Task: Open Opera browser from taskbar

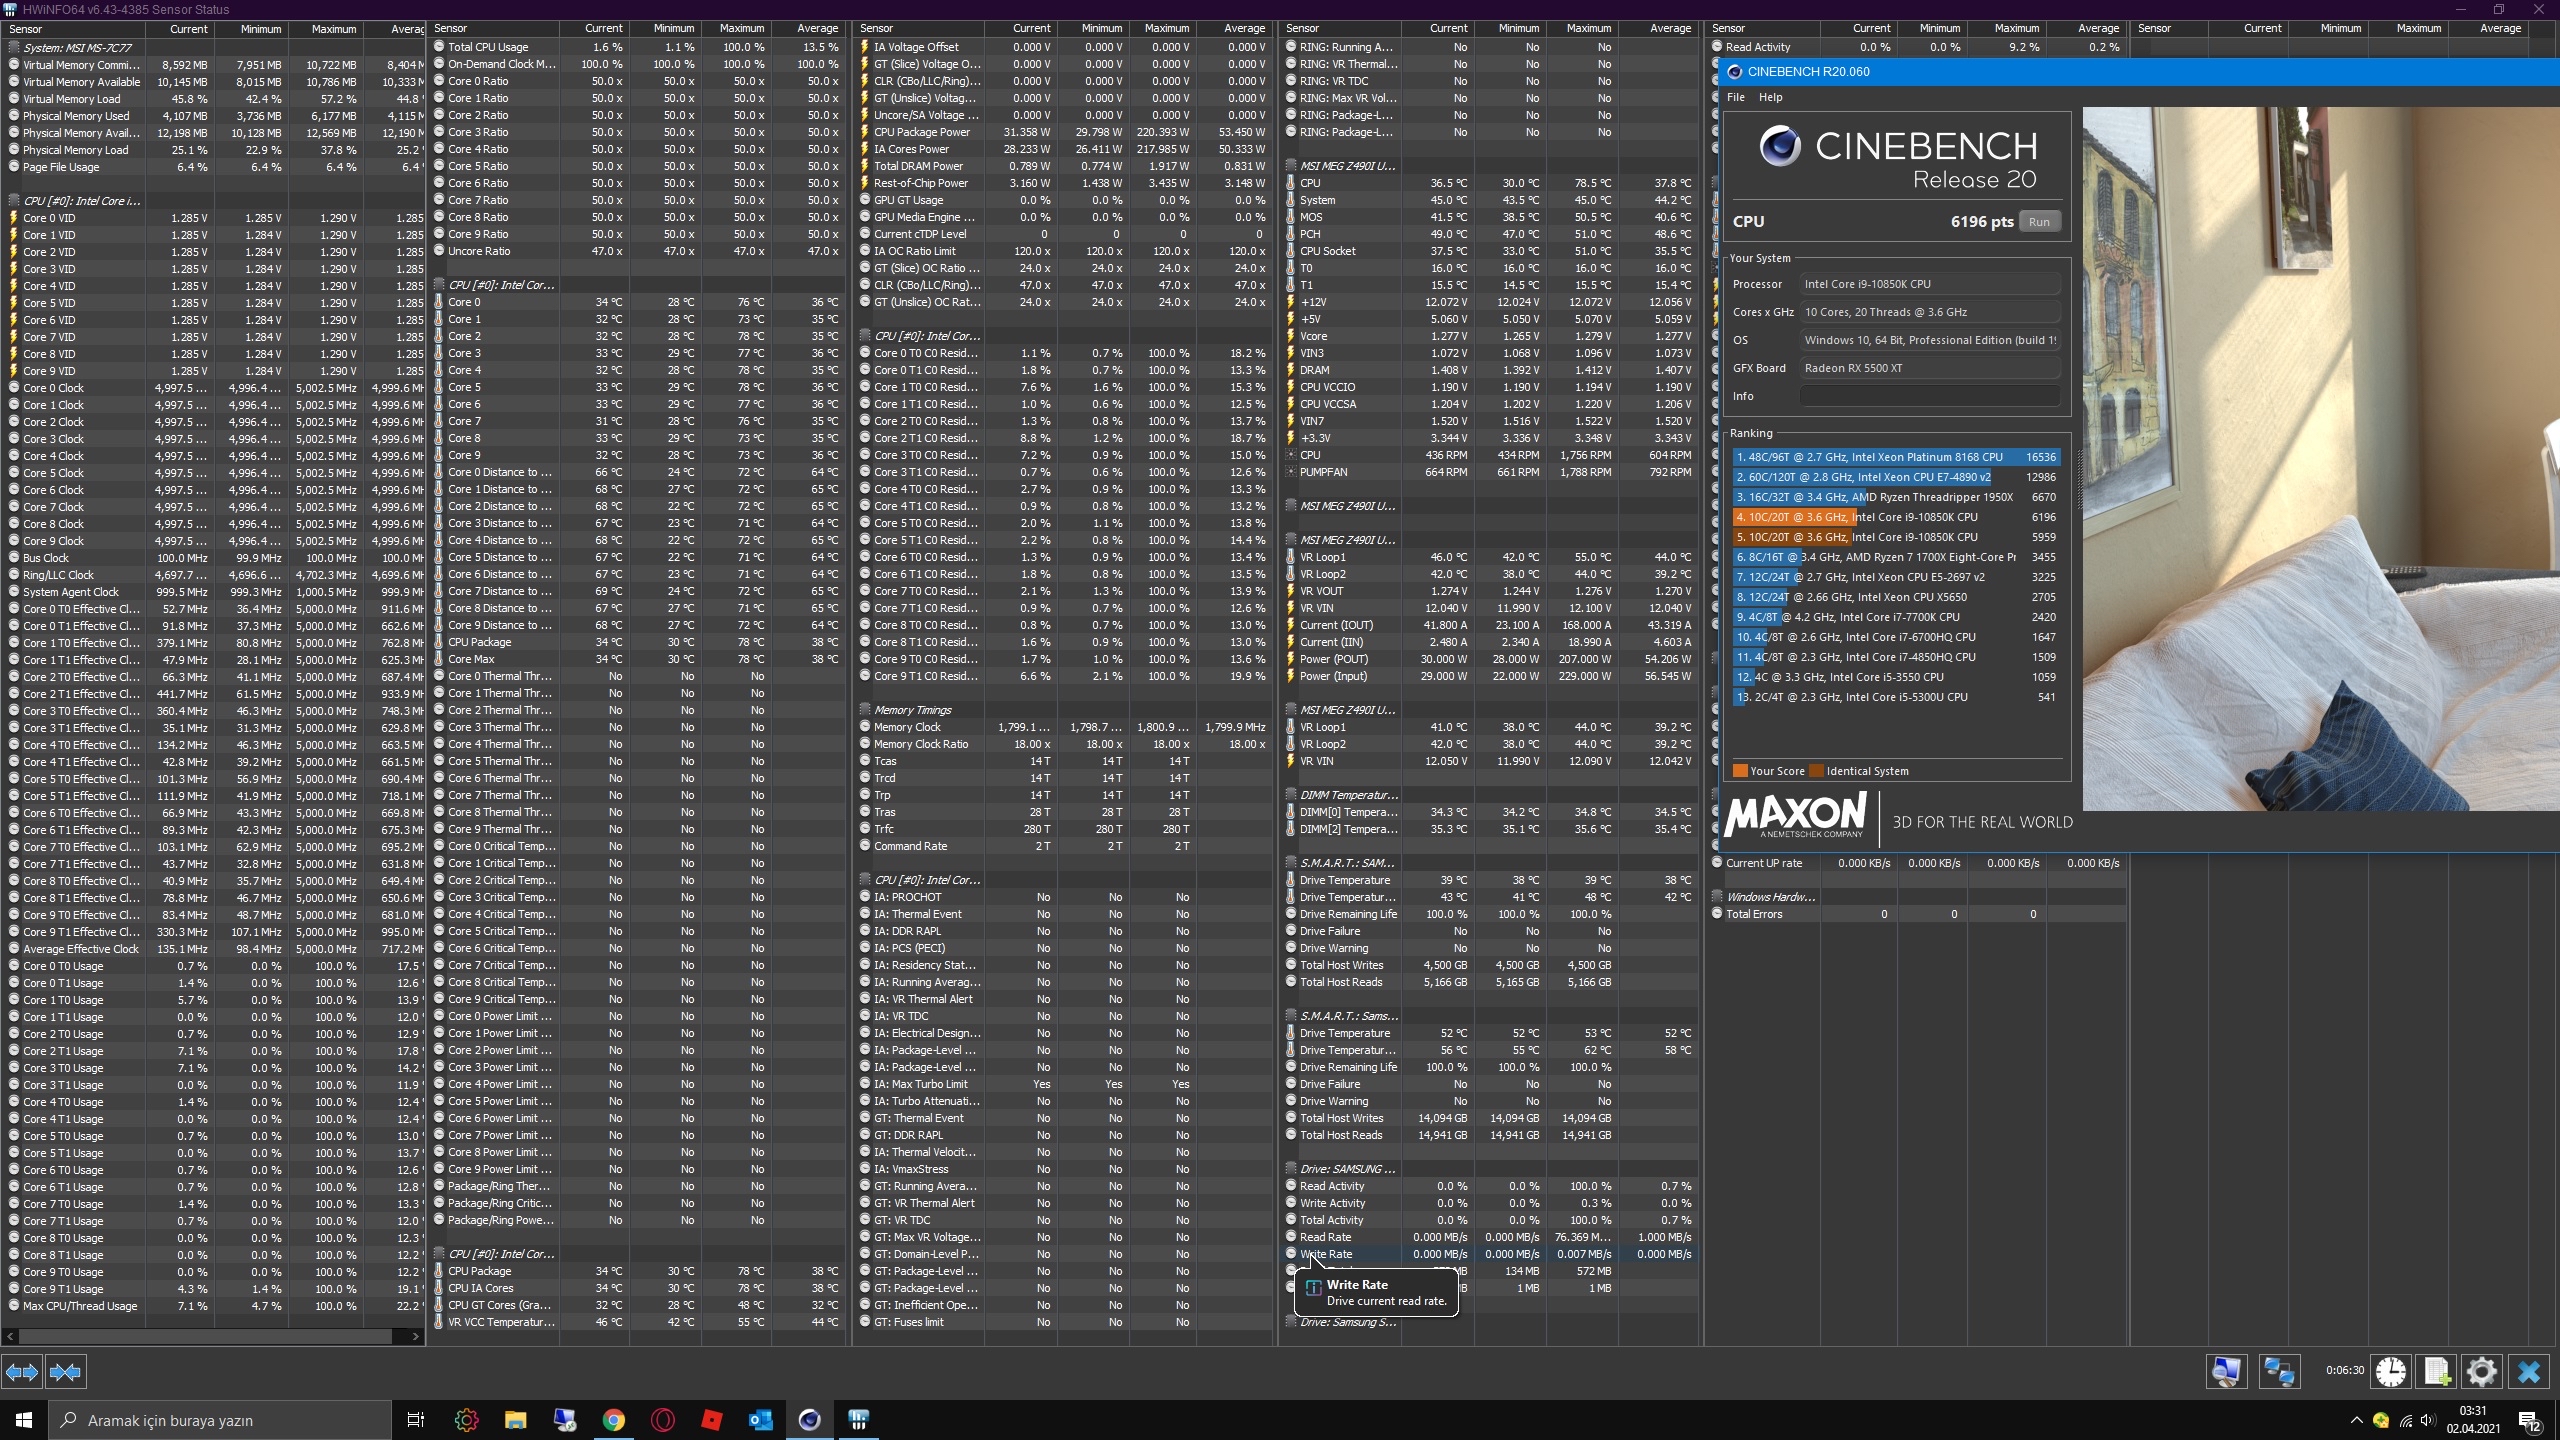Action: tap(662, 1420)
